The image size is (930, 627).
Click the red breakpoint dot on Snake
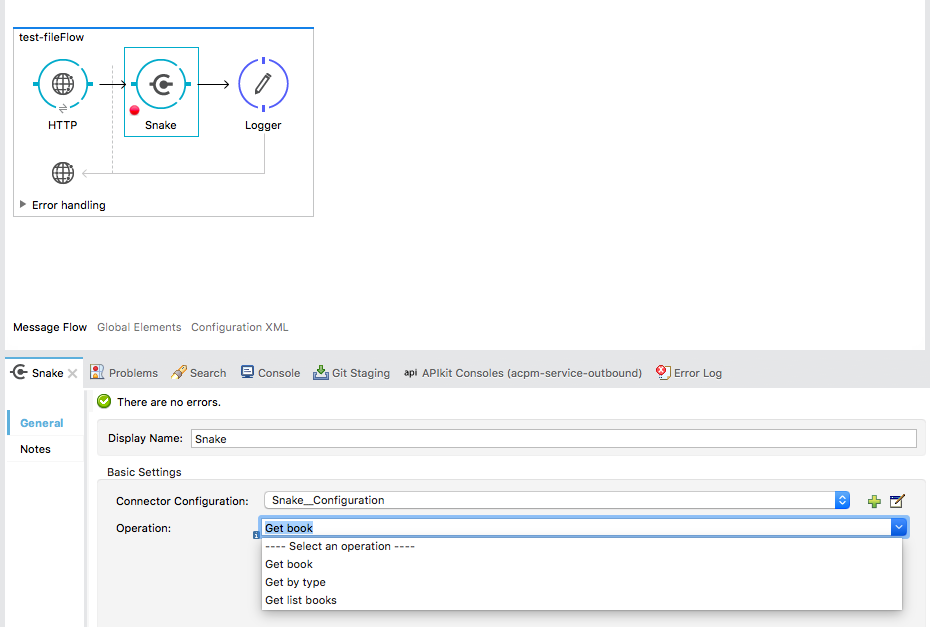[135, 110]
